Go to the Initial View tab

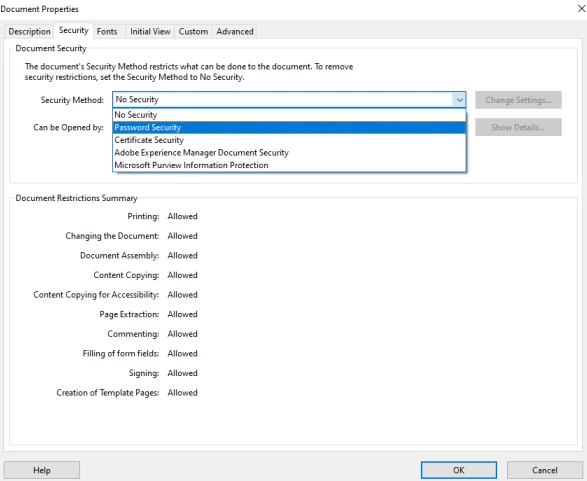[x=150, y=31]
